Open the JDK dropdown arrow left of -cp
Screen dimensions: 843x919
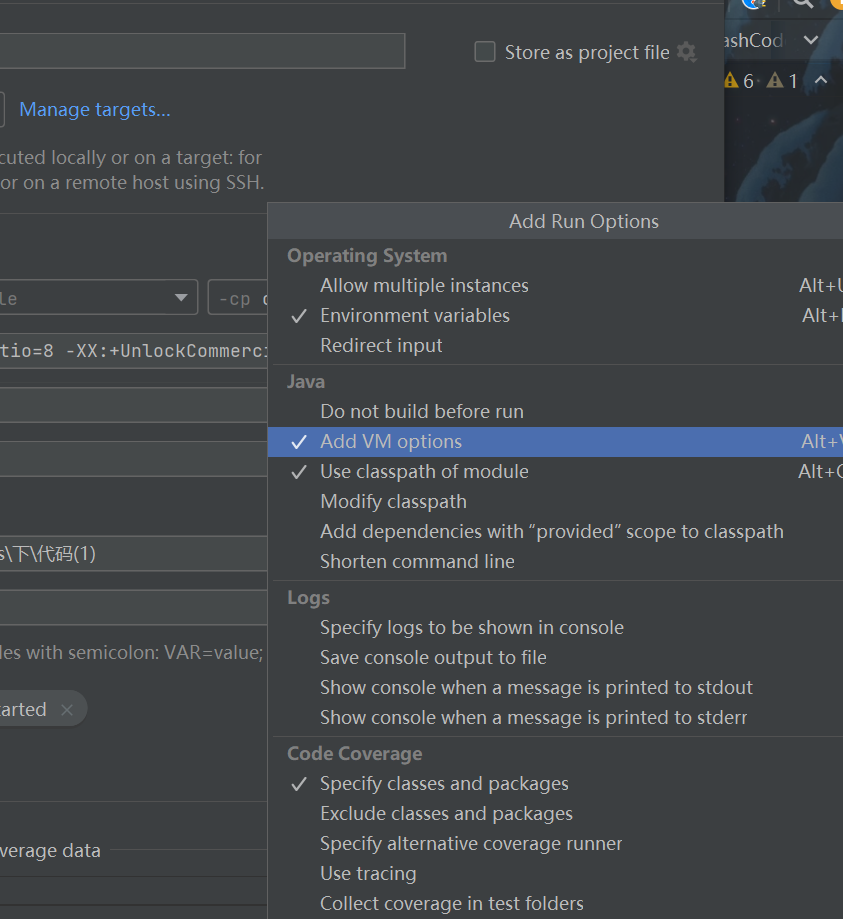coord(180,298)
